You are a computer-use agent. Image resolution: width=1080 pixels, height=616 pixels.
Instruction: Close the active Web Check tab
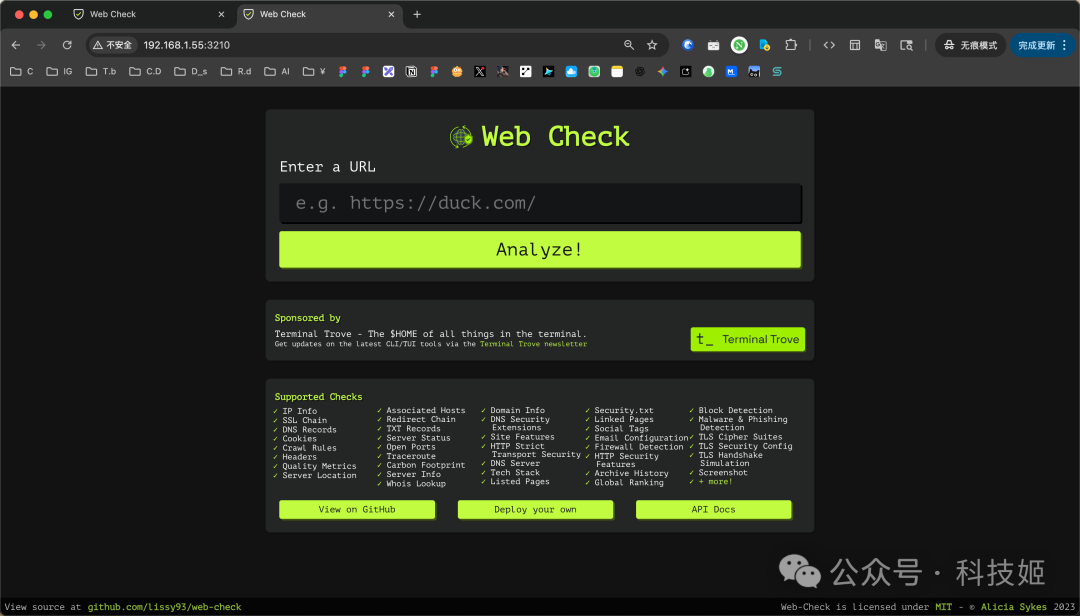[x=391, y=14]
